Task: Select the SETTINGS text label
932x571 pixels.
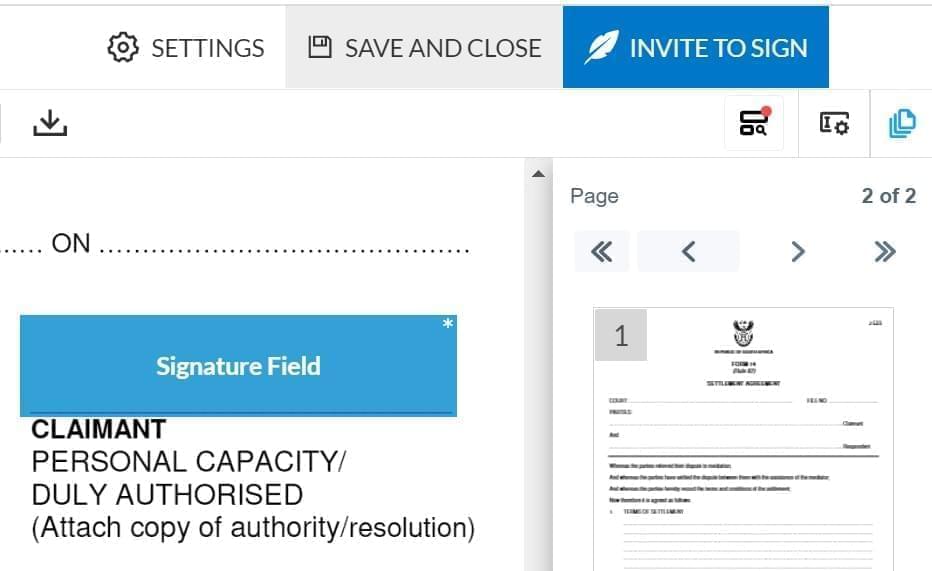Action: point(207,48)
